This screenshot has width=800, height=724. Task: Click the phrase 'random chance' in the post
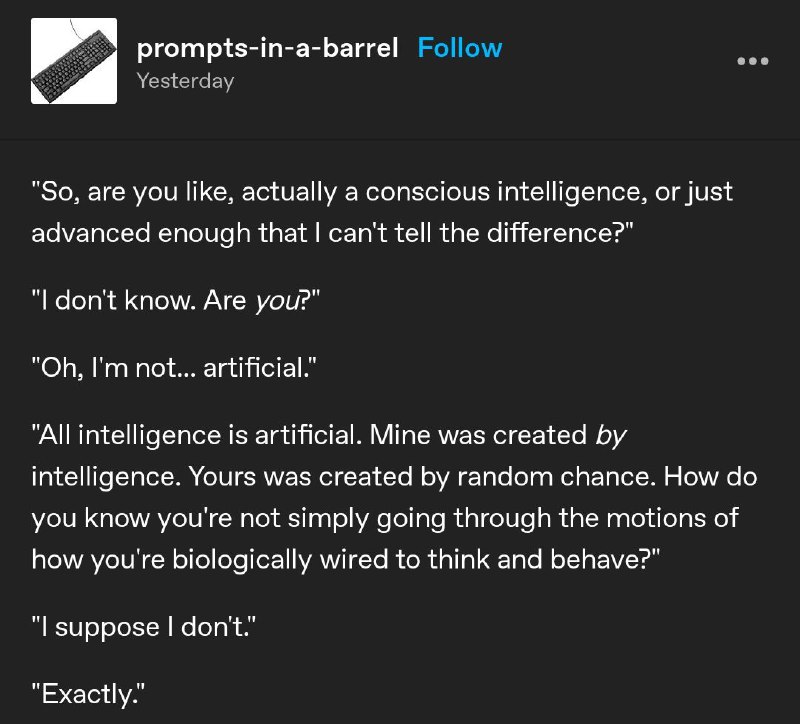click(x=556, y=477)
